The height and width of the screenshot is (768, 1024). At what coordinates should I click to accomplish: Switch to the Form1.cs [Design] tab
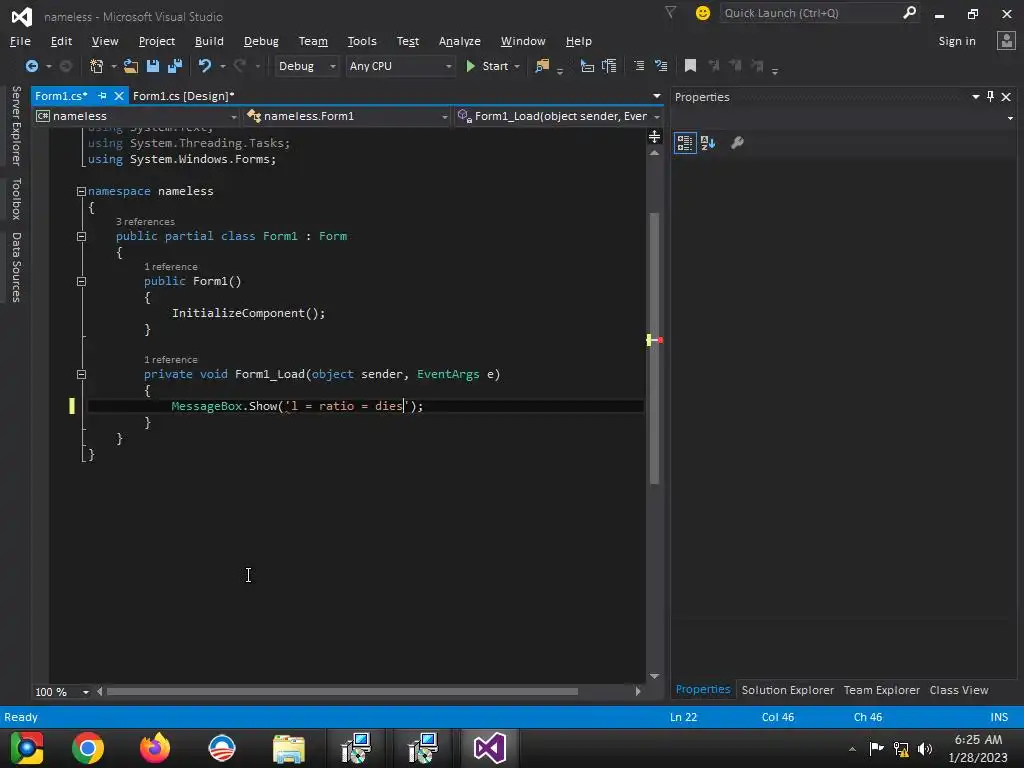184,96
